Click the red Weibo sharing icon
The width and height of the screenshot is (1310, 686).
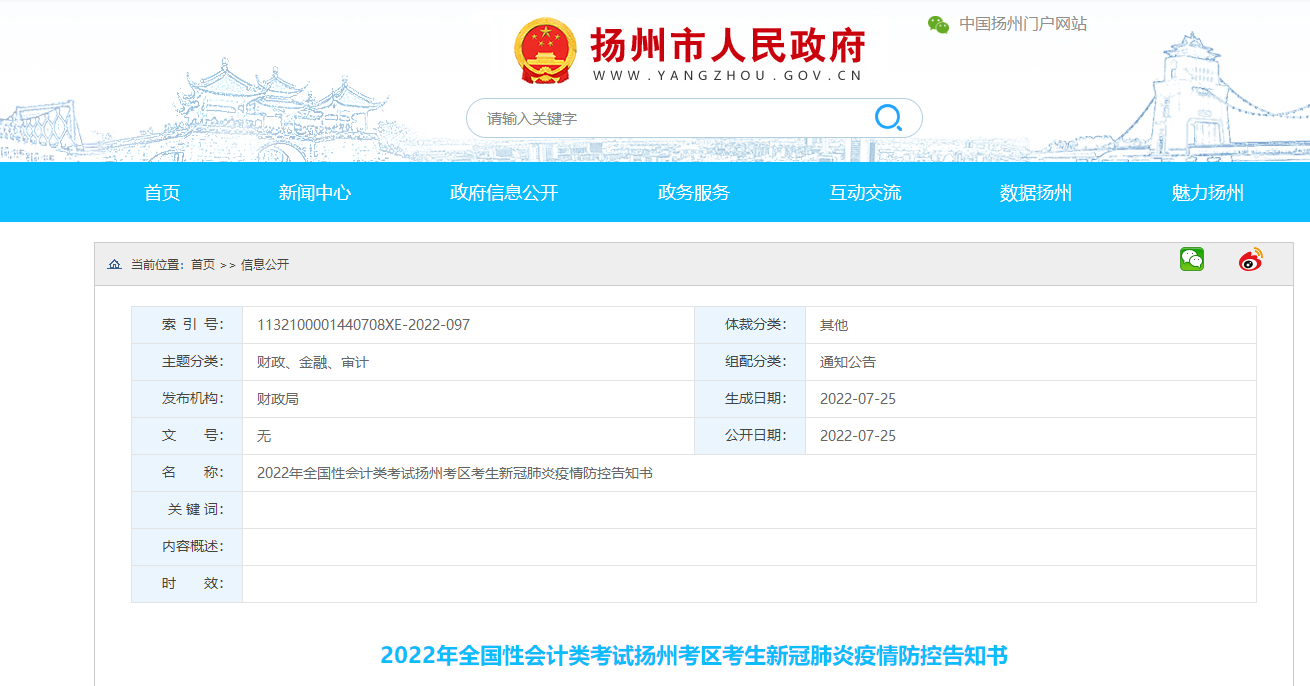(1248, 259)
